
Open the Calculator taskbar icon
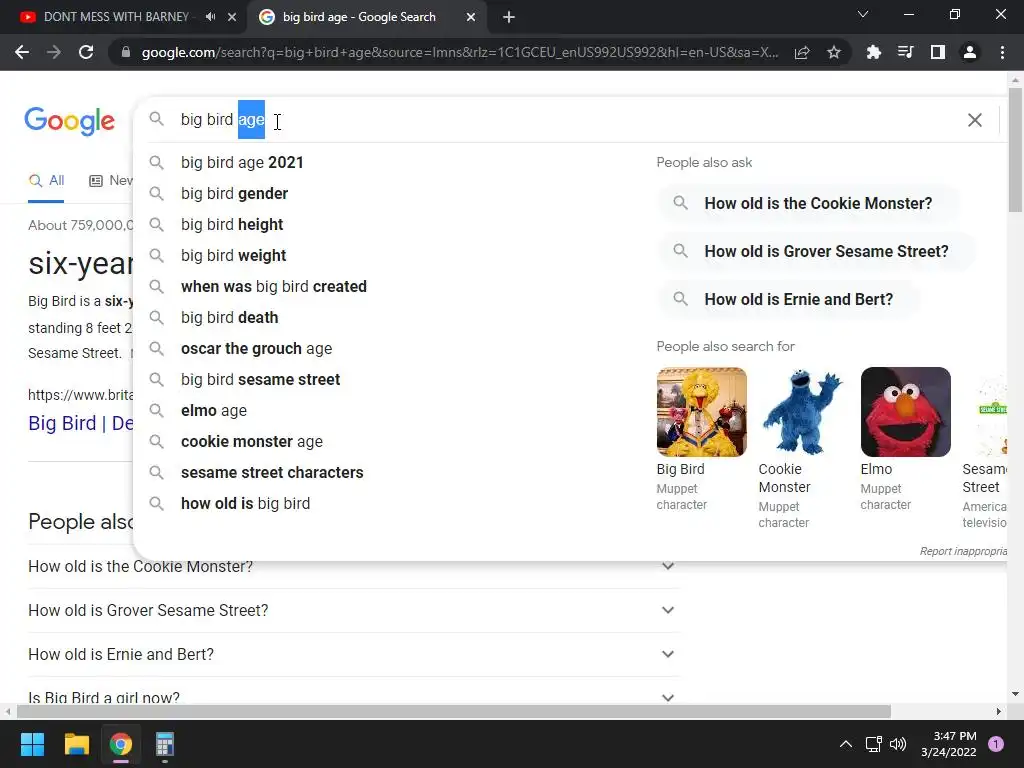coord(165,744)
